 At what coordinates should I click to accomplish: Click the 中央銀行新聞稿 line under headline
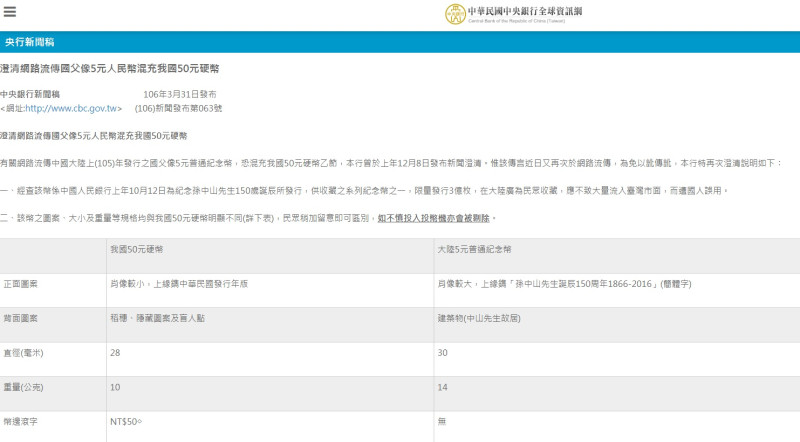point(30,94)
